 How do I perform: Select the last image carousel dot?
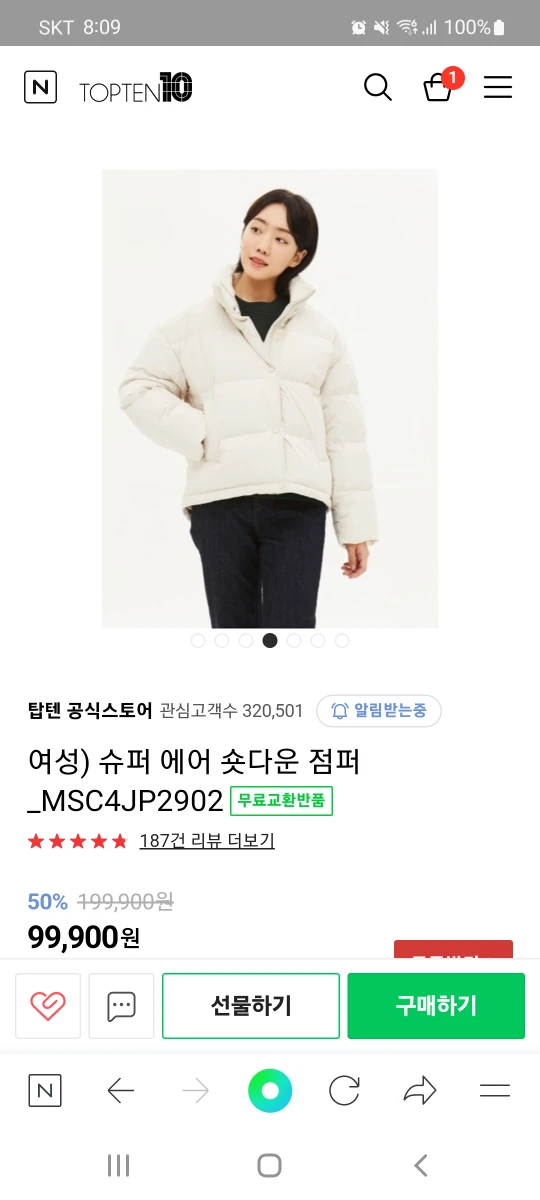tap(342, 641)
